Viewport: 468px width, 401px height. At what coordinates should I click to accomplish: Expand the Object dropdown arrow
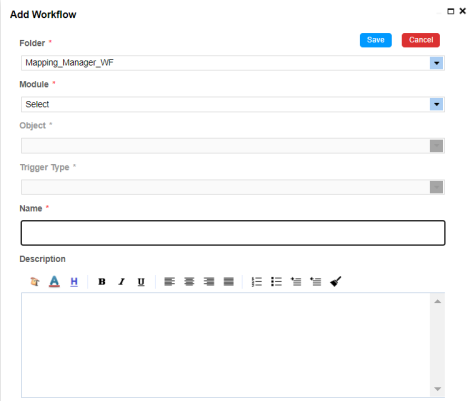coord(436,146)
